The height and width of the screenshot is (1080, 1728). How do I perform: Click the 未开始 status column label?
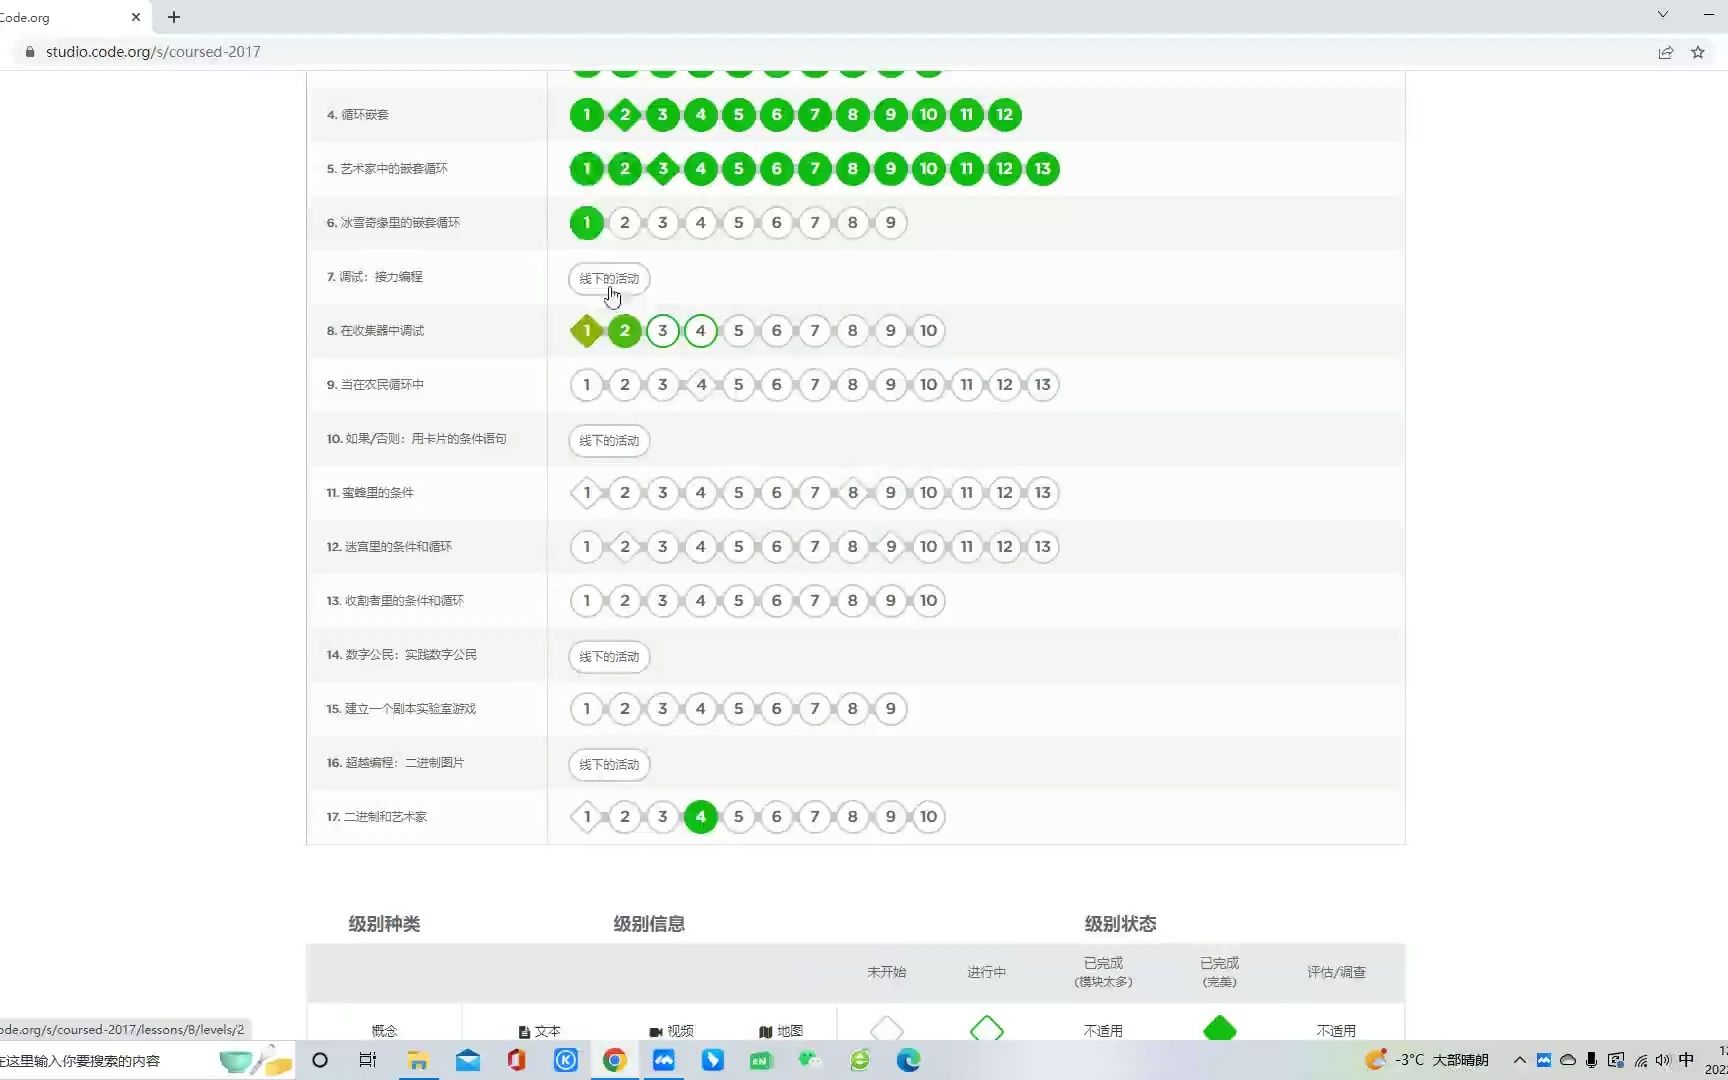coord(887,972)
